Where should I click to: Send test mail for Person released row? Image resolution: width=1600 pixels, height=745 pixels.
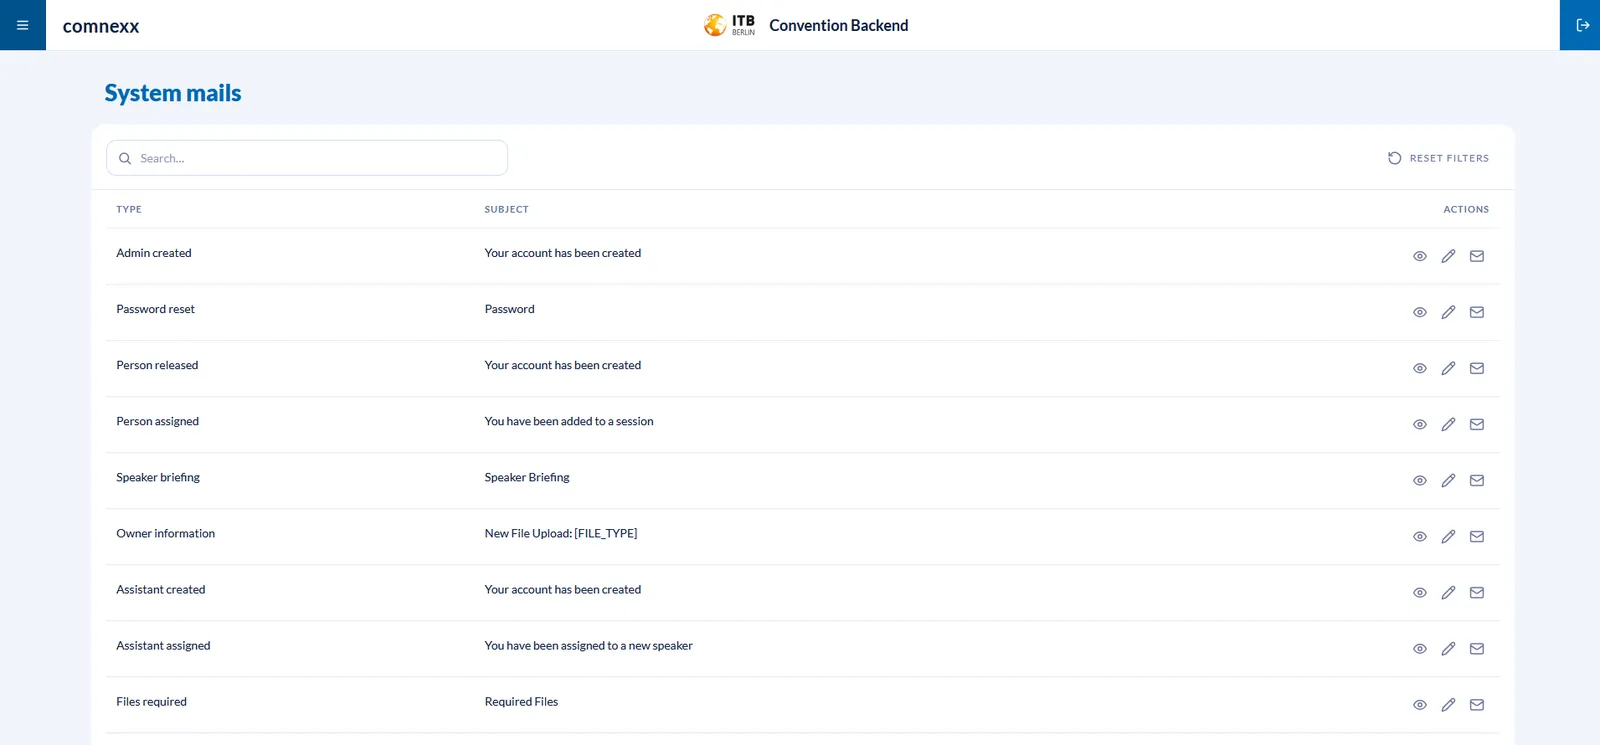click(x=1477, y=368)
